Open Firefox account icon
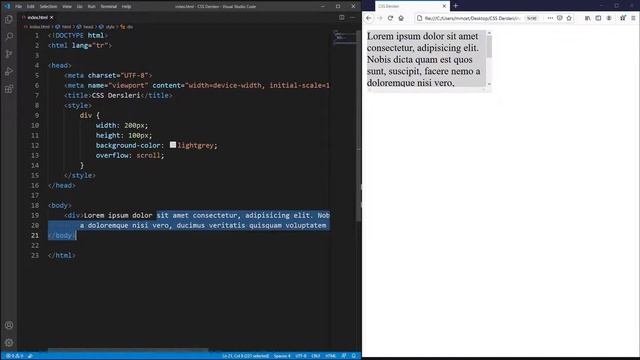The width and height of the screenshot is (640, 360). click(609, 18)
